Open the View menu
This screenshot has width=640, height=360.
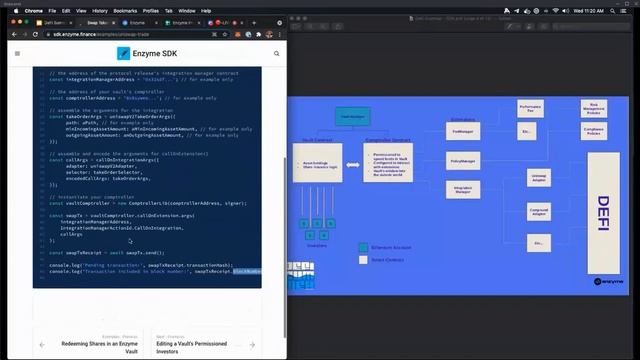(x=81, y=11)
